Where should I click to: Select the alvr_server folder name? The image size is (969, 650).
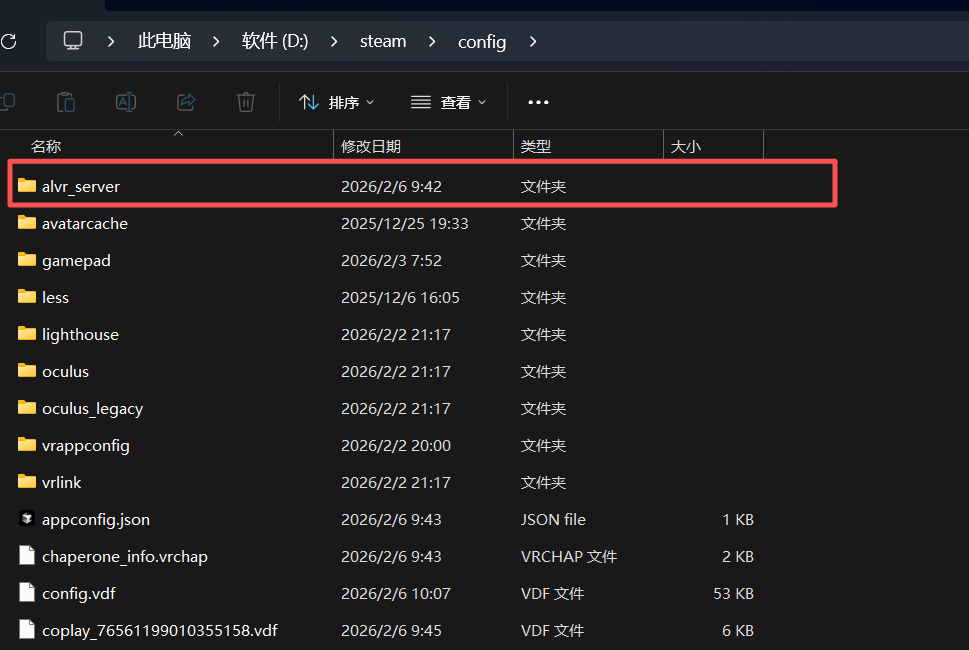(81, 187)
